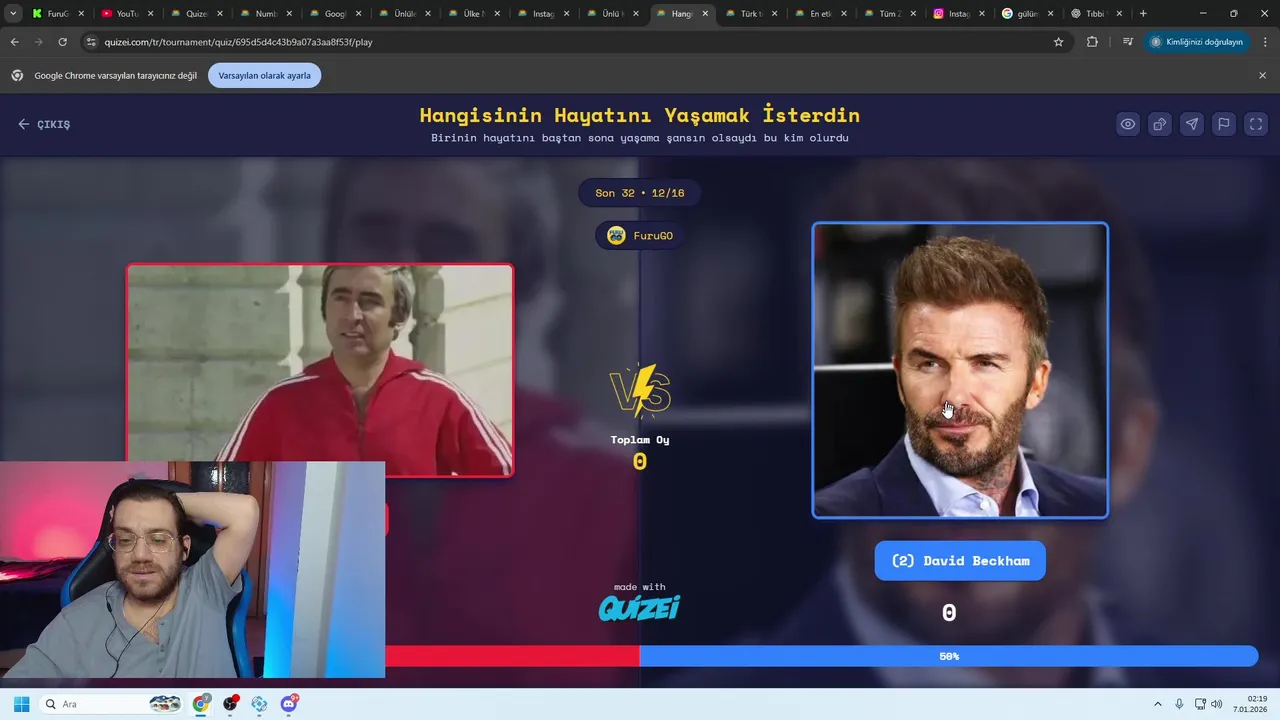The height and width of the screenshot is (720, 1280).
Task: Toggle the eye icon in quiz toolbar
Action: [1128, 124]
